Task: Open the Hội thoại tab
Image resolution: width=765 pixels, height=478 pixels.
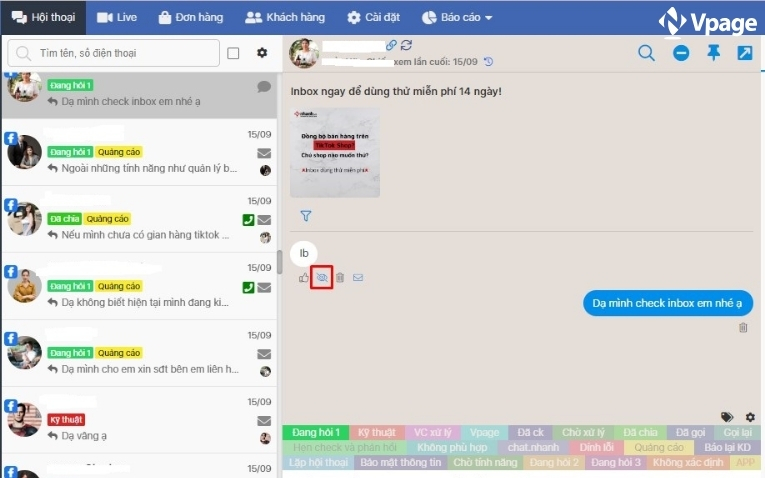Action: click(x=43, y=18)
